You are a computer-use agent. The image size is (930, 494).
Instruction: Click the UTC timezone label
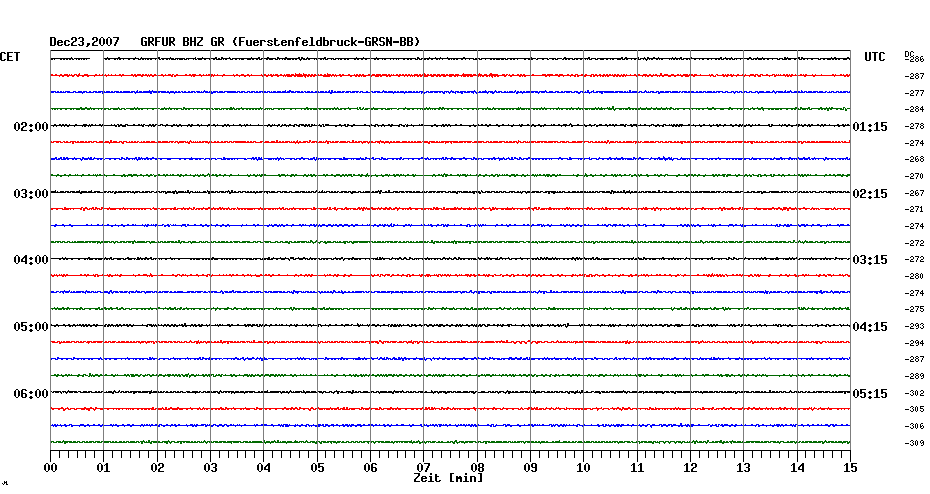[x=875, y=57]
